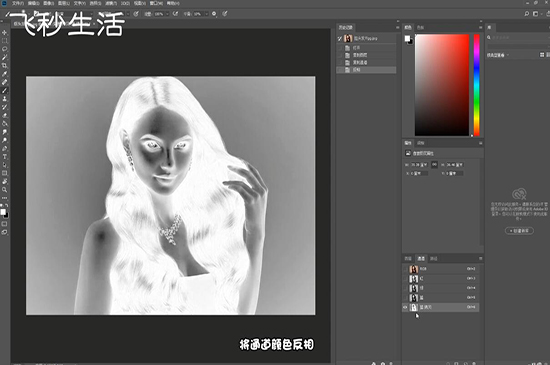Select the Eyedropper tool
Viewport: 550px width, 365px height.
(x=5, y=74)
